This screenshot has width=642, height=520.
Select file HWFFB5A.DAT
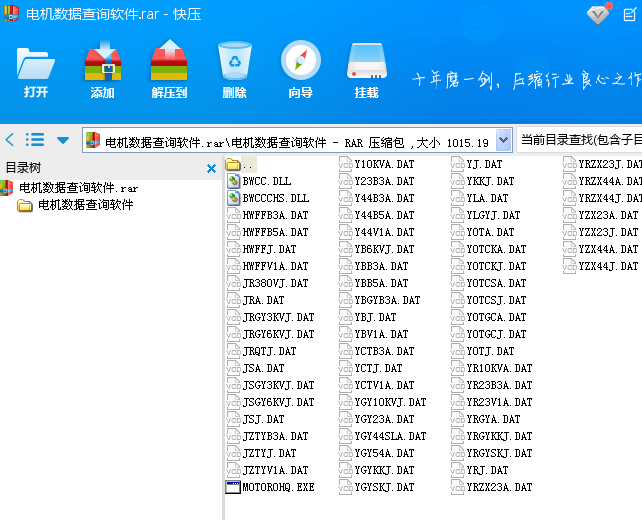click(267, 232)
